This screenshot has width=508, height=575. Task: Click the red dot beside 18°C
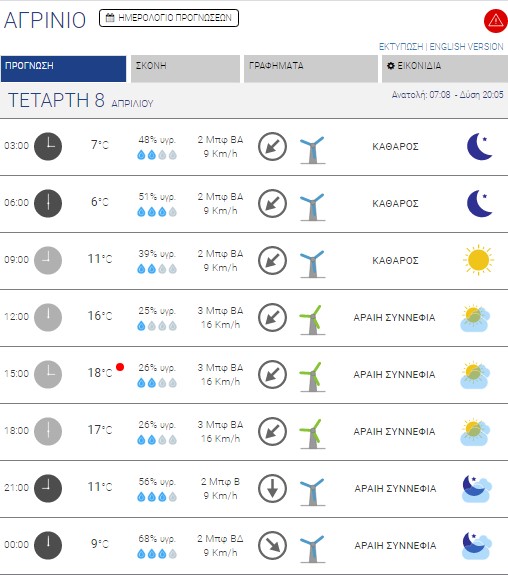[120, 367]
